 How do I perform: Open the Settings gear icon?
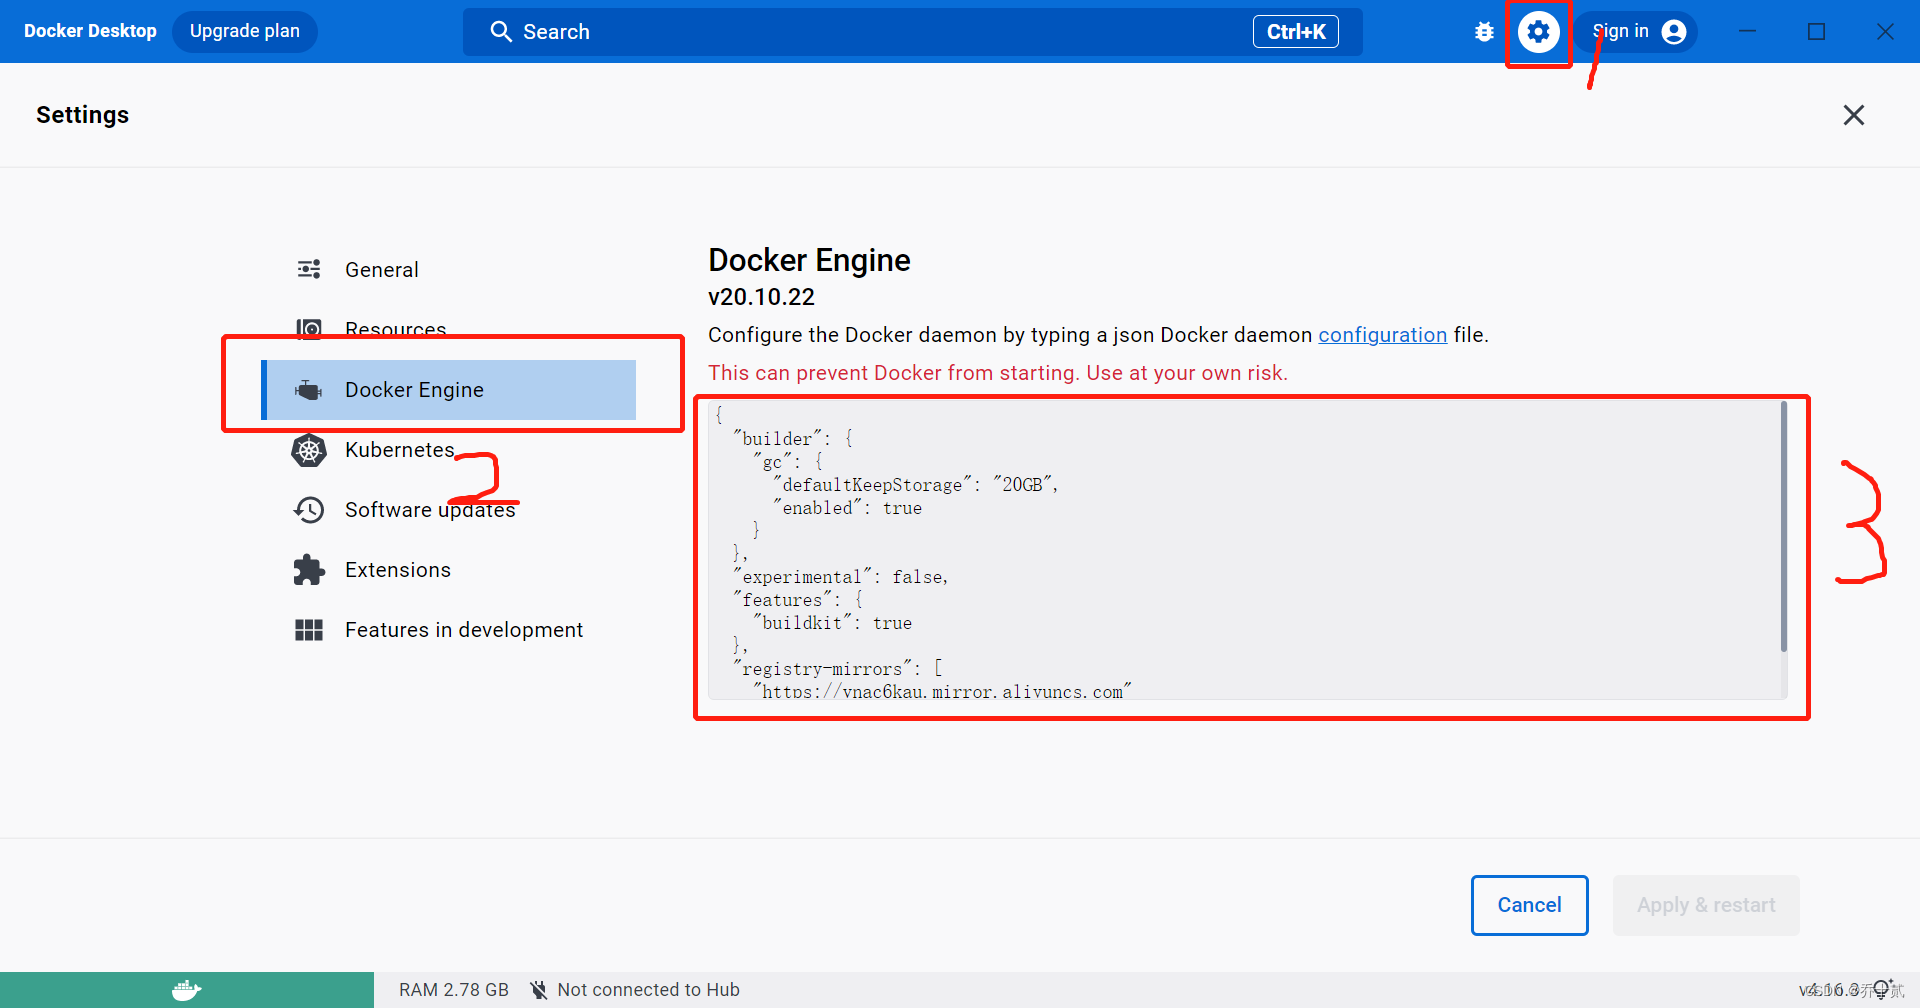point(1538,31)
